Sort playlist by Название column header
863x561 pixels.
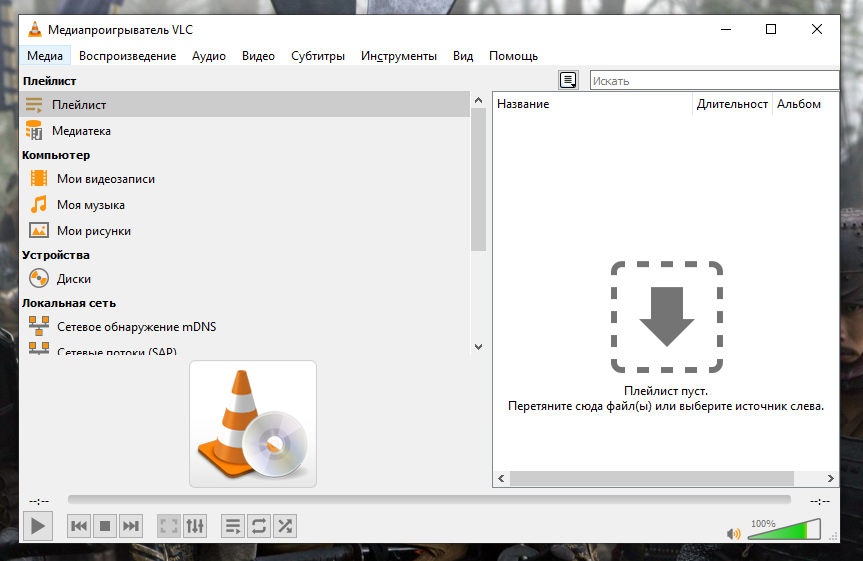(592, 104)
